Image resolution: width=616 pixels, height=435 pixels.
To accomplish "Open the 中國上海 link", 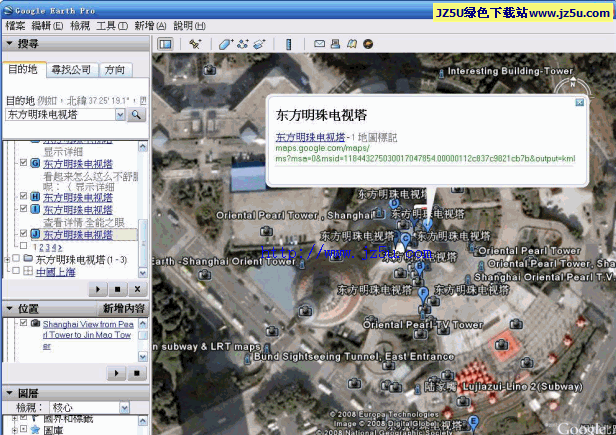I will coord(55,272).
